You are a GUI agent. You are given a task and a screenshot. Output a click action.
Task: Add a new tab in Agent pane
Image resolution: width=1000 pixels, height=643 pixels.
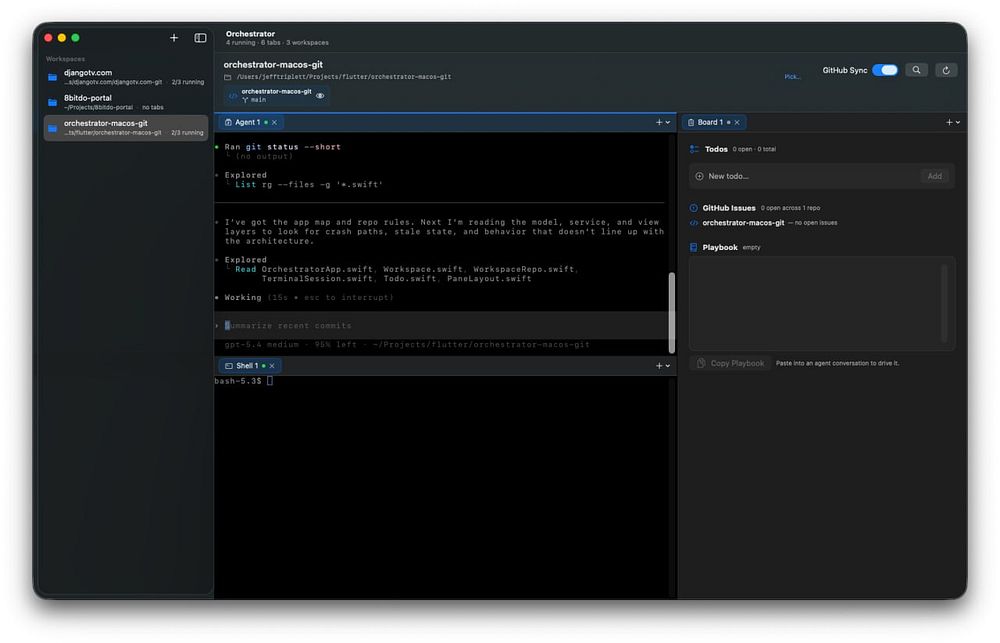tap(659, 122)
